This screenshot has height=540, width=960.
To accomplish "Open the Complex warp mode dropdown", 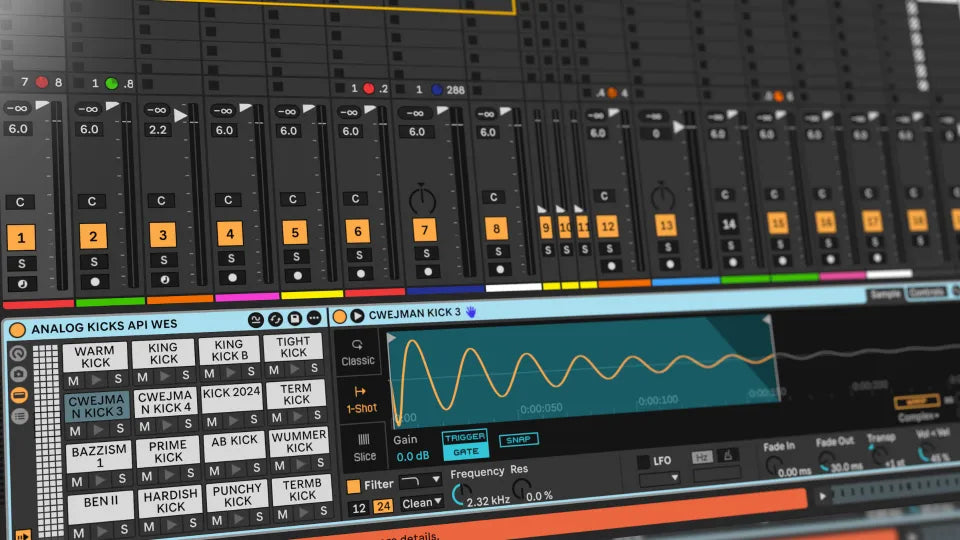I will click(918, 418).
